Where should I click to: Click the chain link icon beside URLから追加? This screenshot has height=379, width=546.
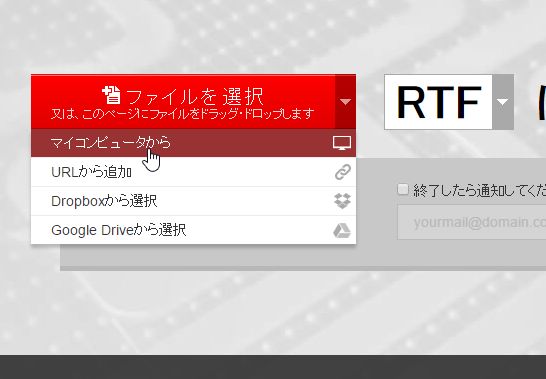pos(343,172)
